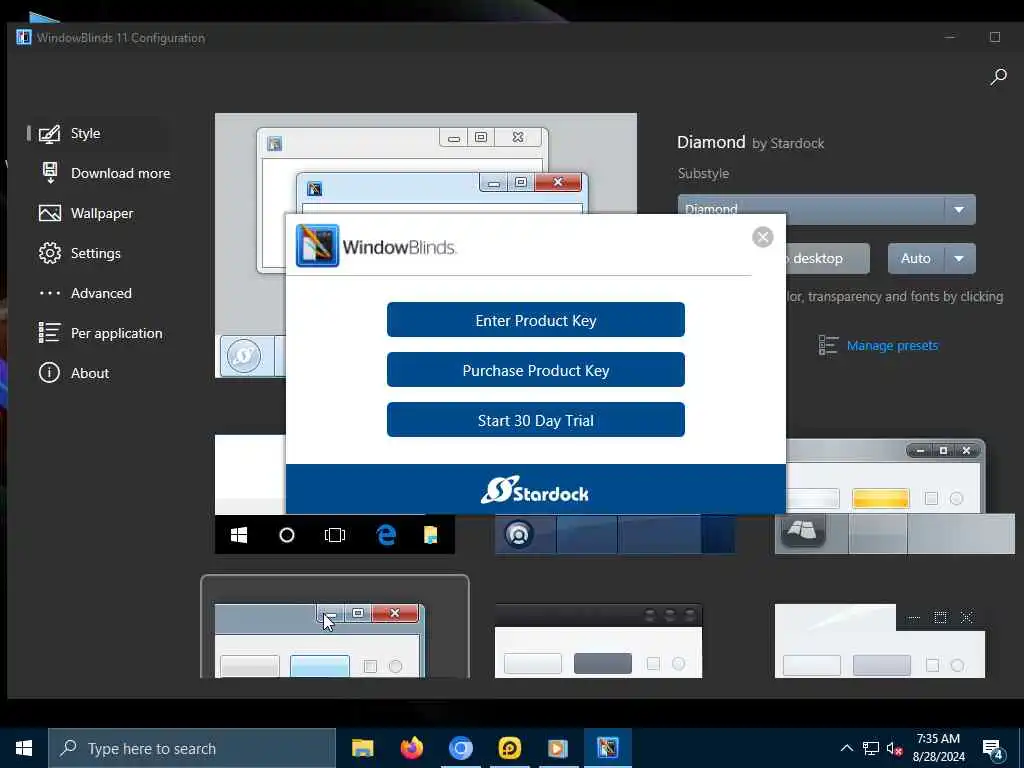Open Settings in the sidebar

coord(98,253)
